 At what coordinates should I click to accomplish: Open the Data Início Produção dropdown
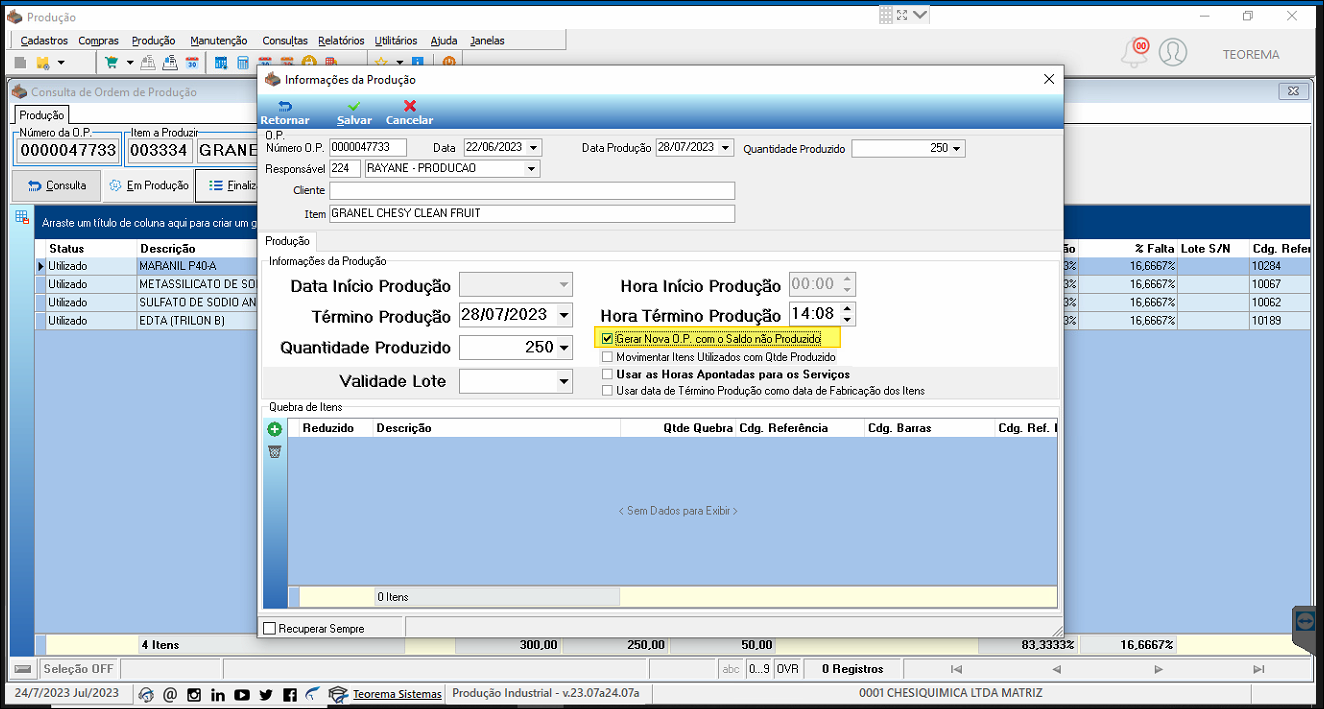pyautogui.click(x=565, y=284)
